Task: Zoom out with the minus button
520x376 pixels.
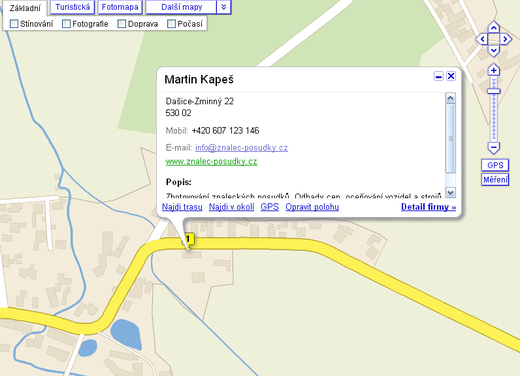Action: (x=494, y=147)
